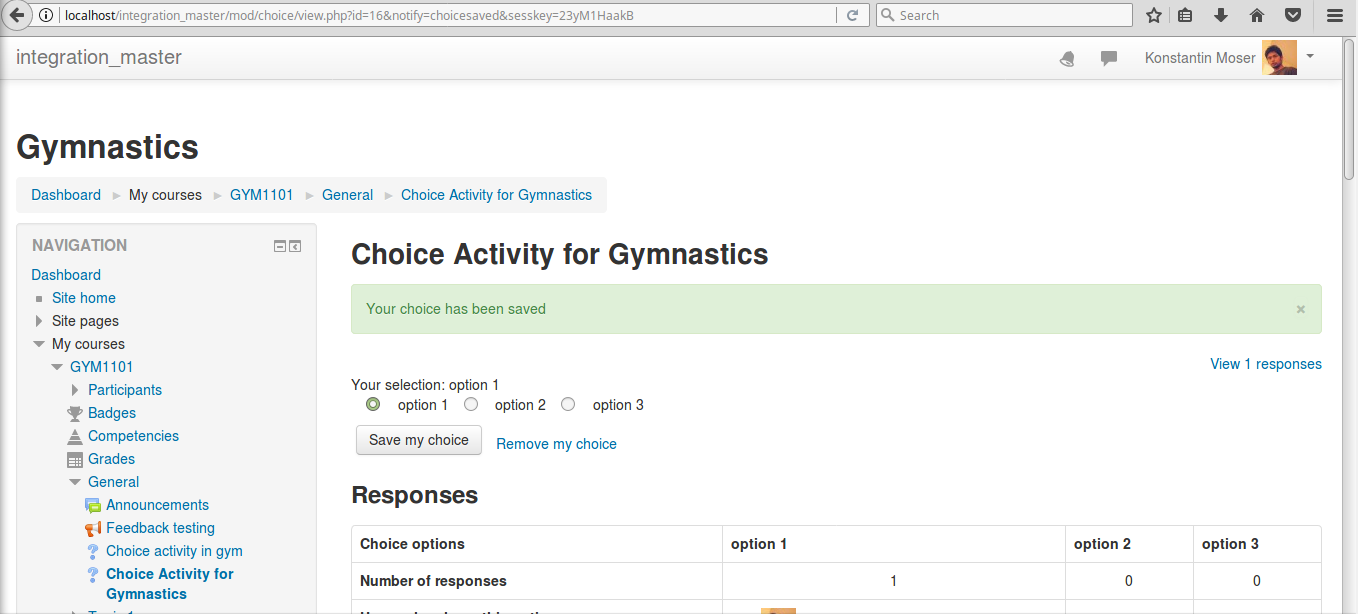Dock the Navigation block icon

click(295, 246)
